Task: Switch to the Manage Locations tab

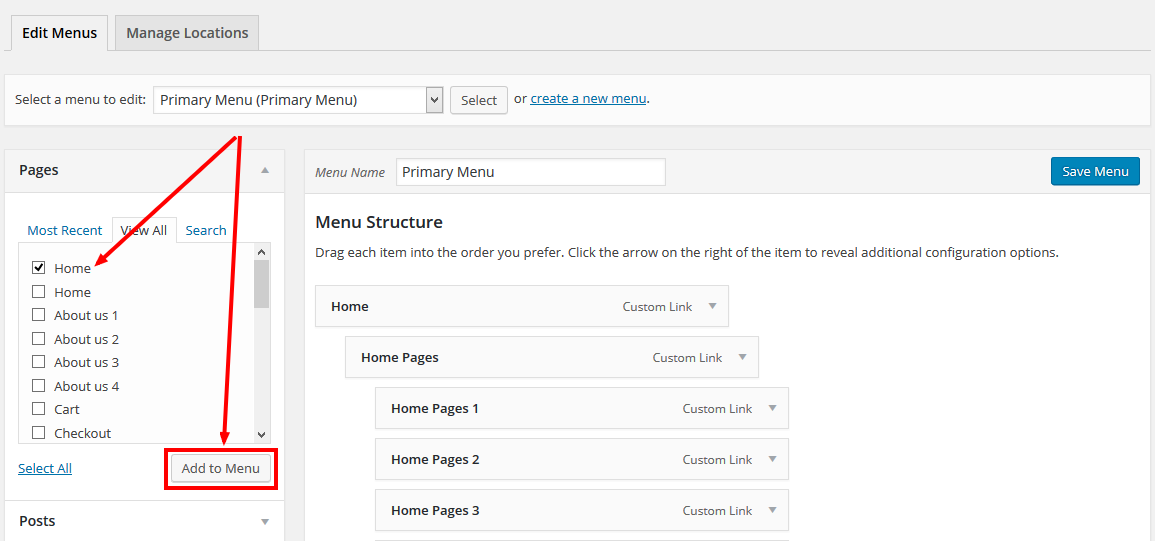Action: pos(187,33)
